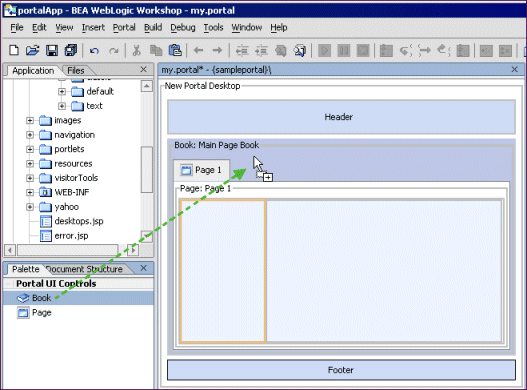The width and height of the screenshot is (527, 390).
Task: Click the Footer region of desktop
Action: click(x=341, y=370)
